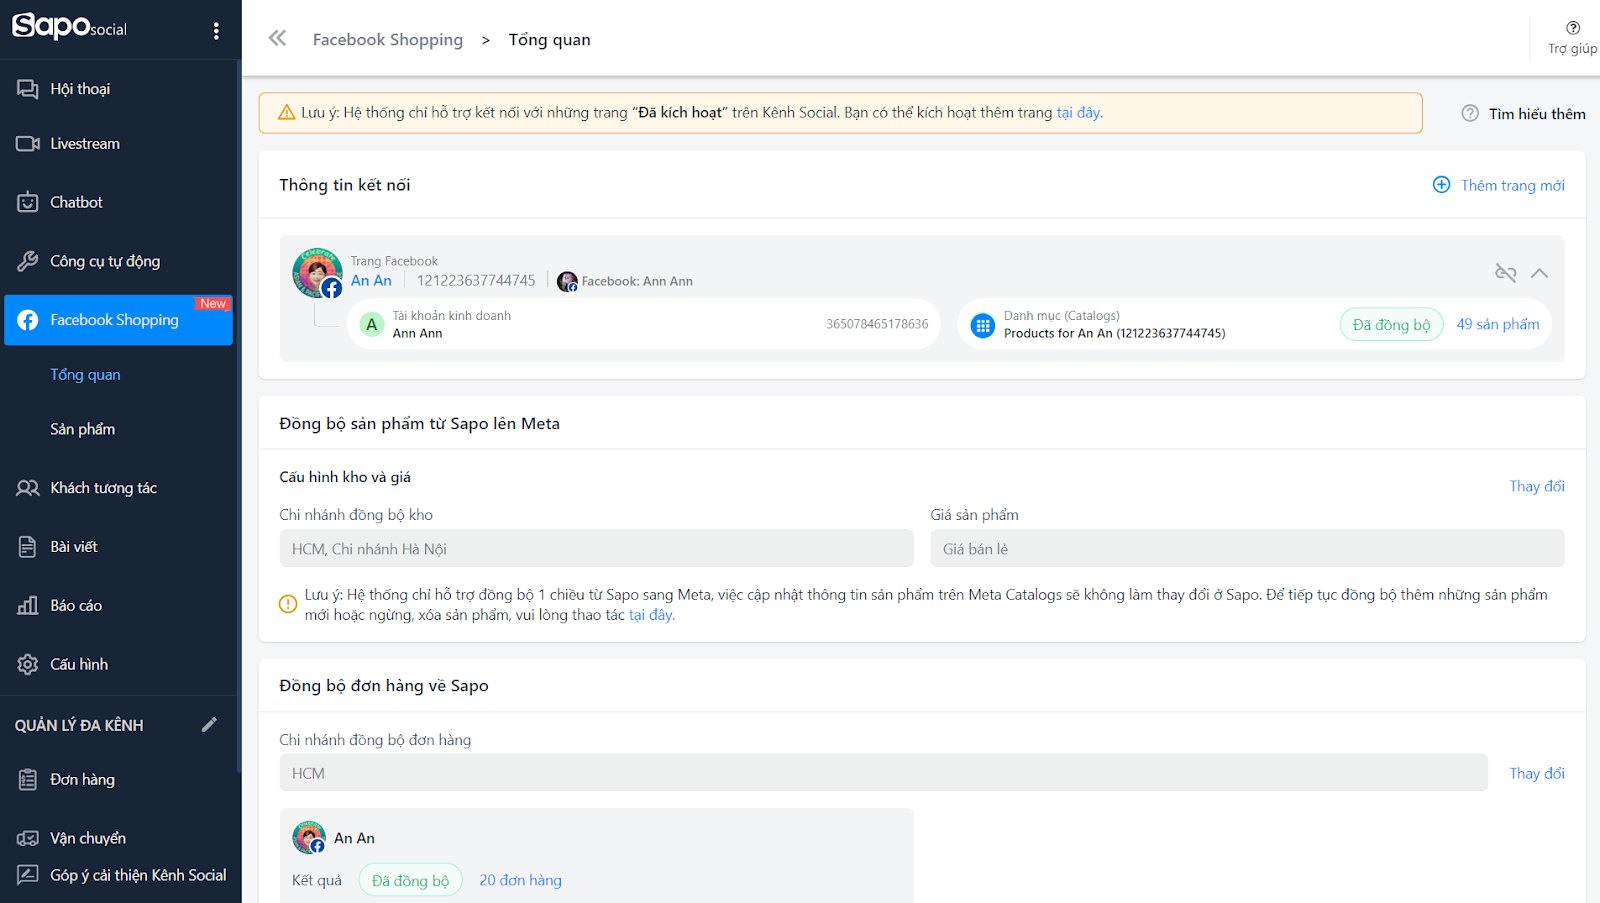Click the Cấu hình gear icon
This screenshot has width=1600, height=903.
coord(28,664)
